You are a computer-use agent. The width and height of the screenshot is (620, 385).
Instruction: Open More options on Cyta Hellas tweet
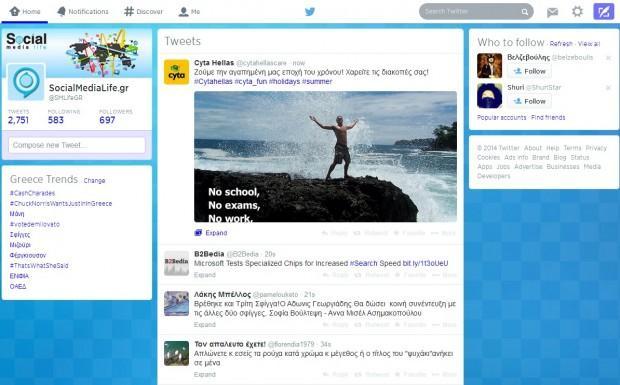click(x=443, y=233)
